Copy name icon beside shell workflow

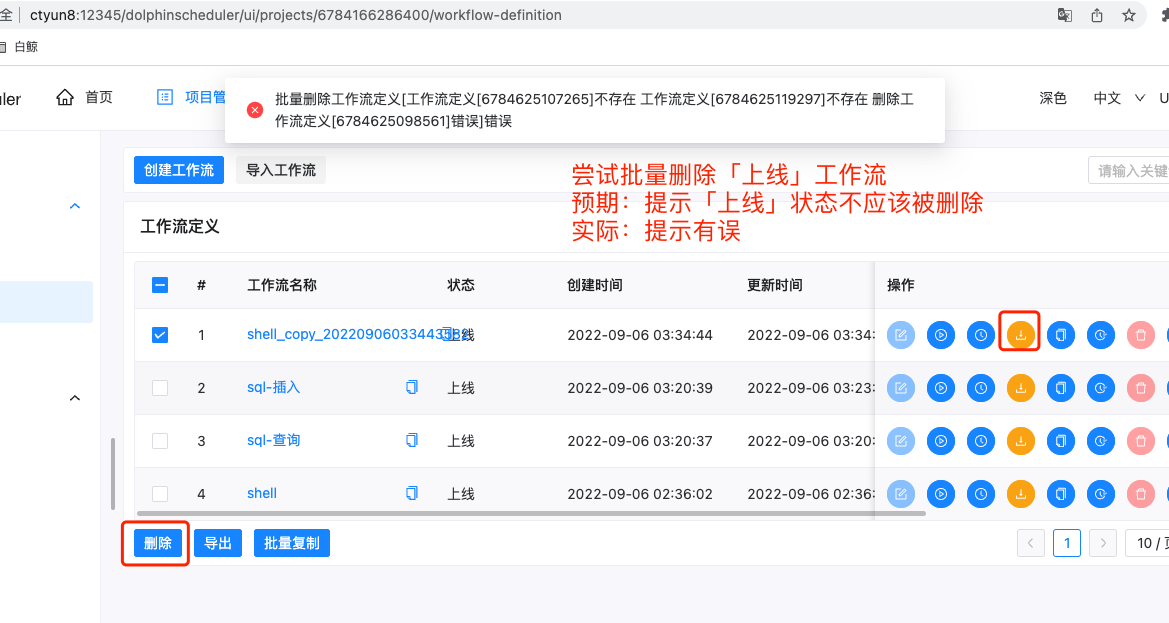coord(412,493)
